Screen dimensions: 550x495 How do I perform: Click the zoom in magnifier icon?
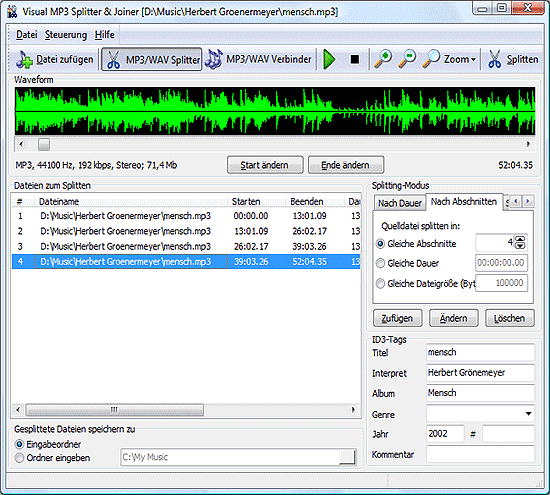click(383, 59)
